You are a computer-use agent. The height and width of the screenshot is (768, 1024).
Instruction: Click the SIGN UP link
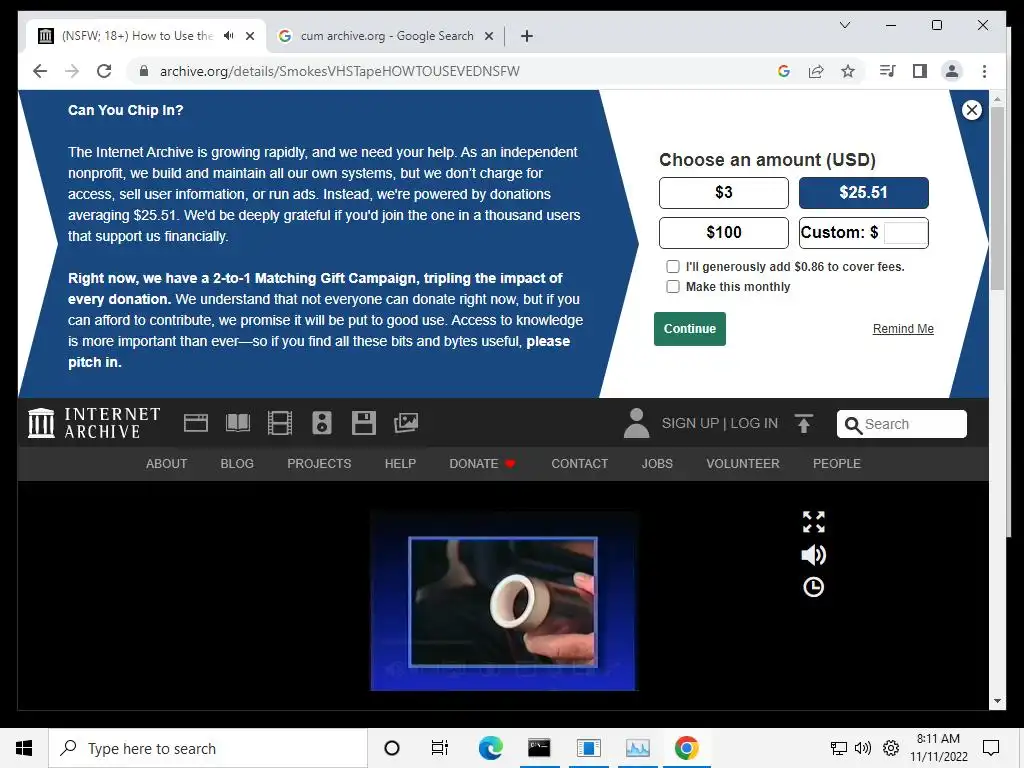tap(690, 423)
